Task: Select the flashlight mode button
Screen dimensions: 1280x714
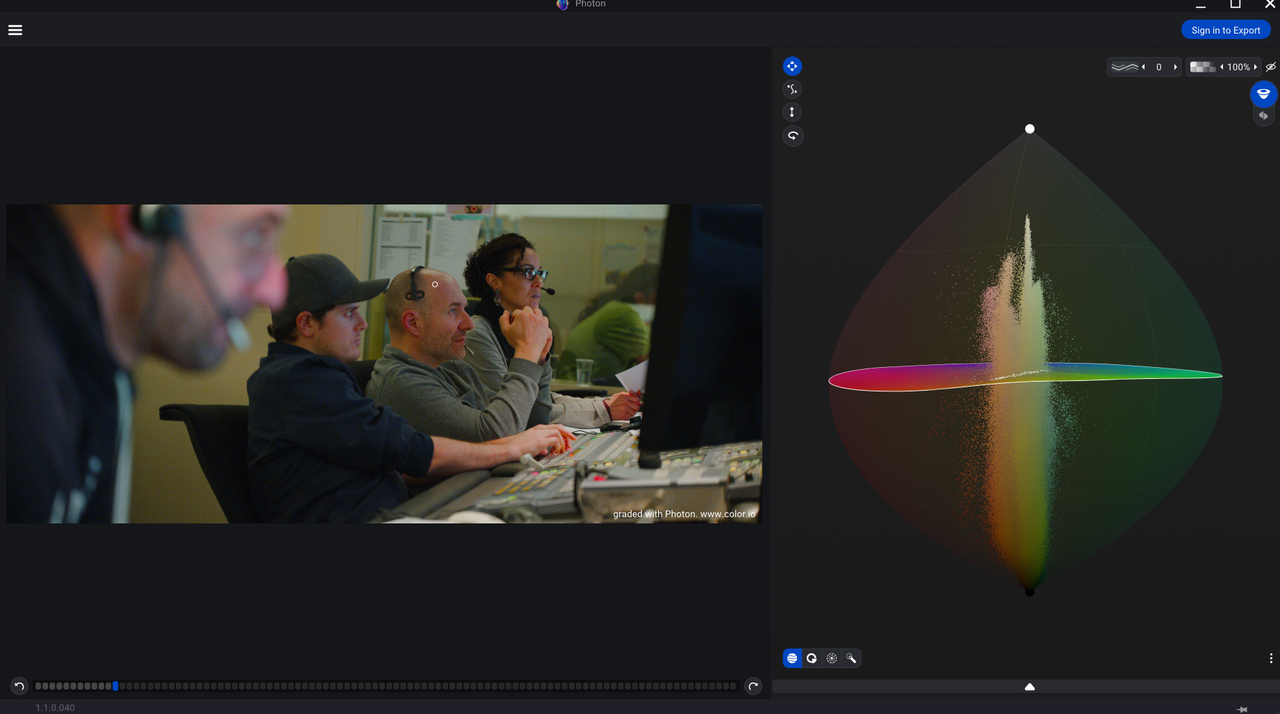Action: [851, 658]
